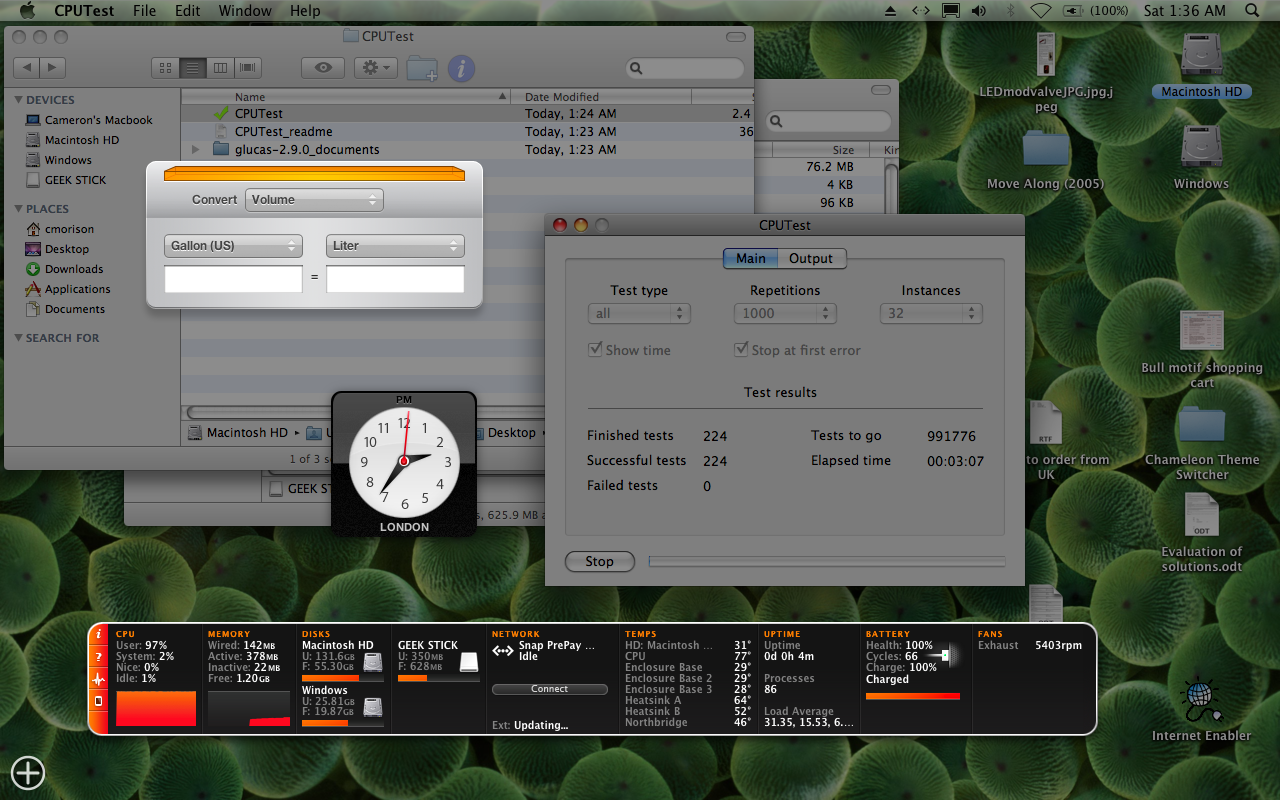Click the Finder back arrow button
This screenshot has width=1280, height=800.
point(26,68)
